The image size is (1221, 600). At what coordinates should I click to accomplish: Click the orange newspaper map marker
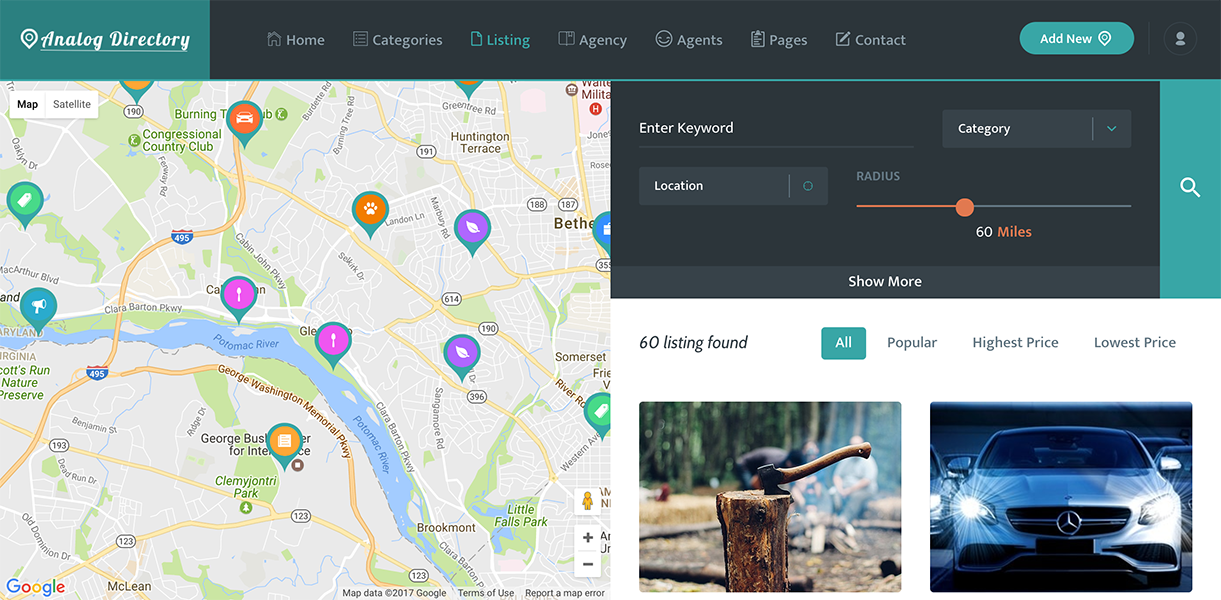(x=285, y=443)
